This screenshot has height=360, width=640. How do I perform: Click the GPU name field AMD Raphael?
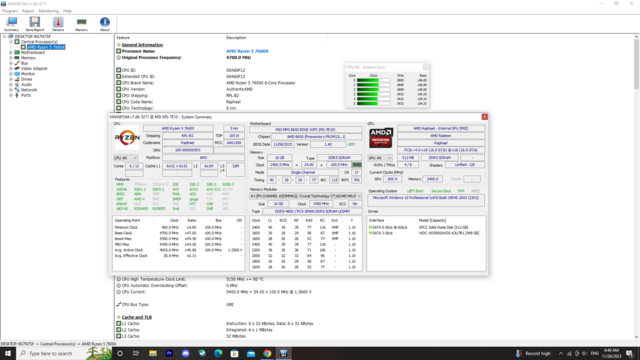pyautogui.click(x=441, y=129)
